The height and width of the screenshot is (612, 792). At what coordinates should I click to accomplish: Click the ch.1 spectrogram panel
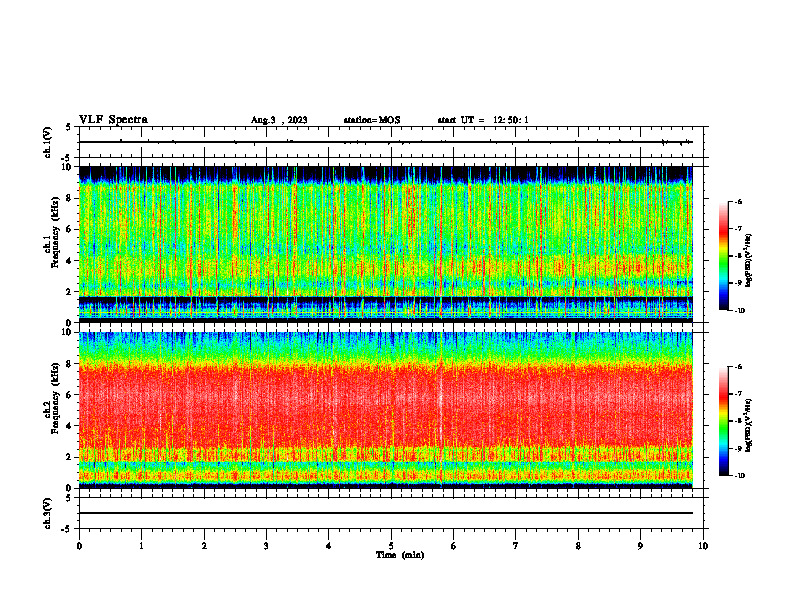(x=386, y=244)
